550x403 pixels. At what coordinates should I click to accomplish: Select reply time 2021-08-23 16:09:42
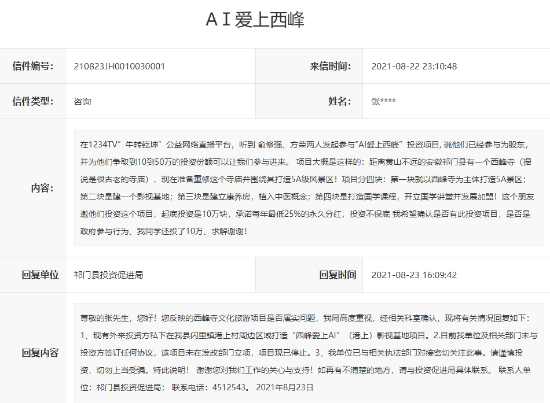[x=414, y=275]
